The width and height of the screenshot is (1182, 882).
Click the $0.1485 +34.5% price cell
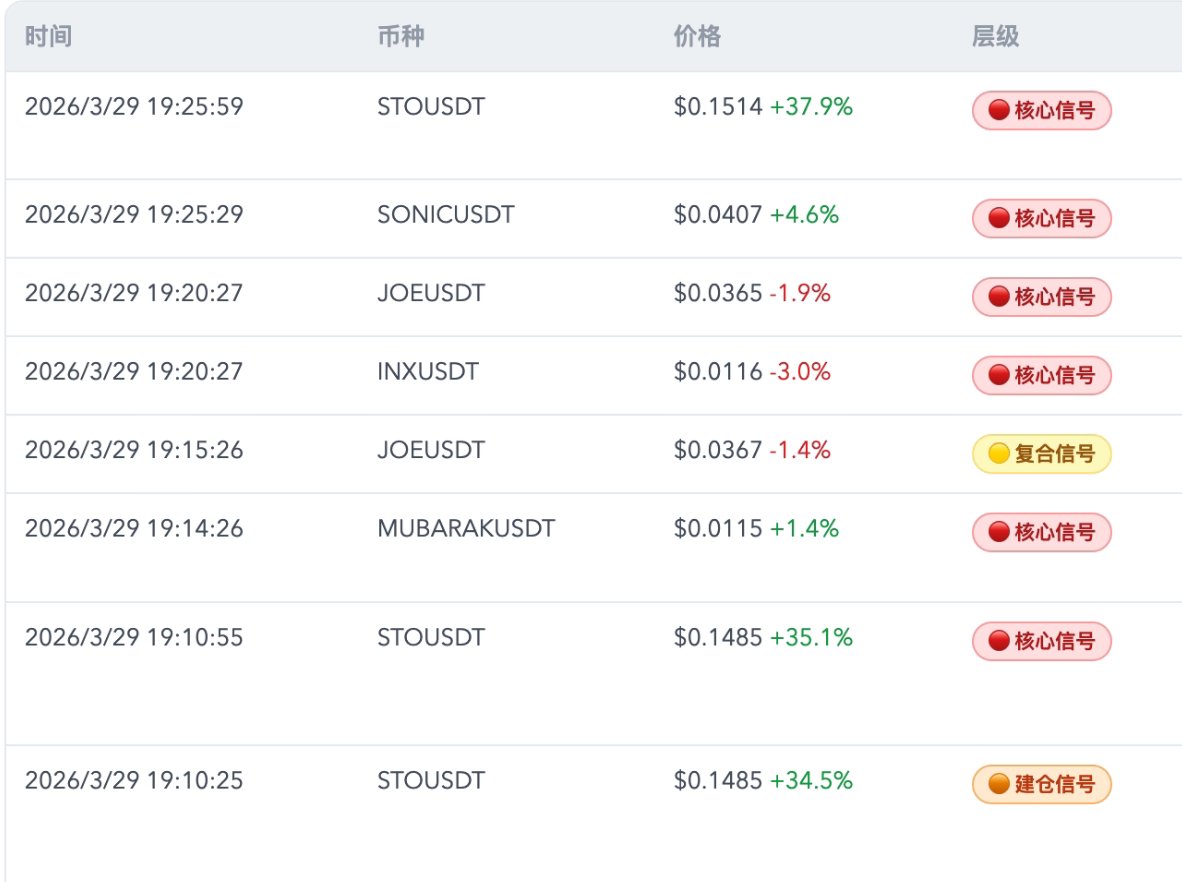coord(763,780)
